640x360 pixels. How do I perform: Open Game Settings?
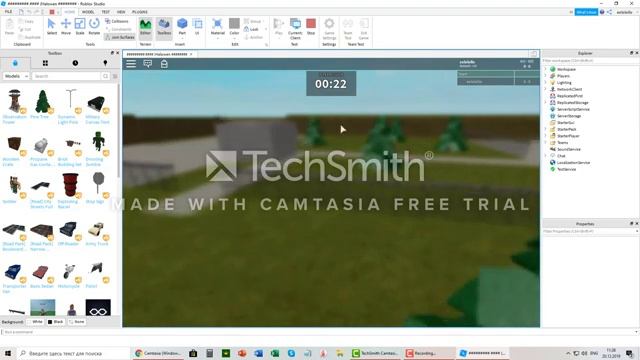329,28
